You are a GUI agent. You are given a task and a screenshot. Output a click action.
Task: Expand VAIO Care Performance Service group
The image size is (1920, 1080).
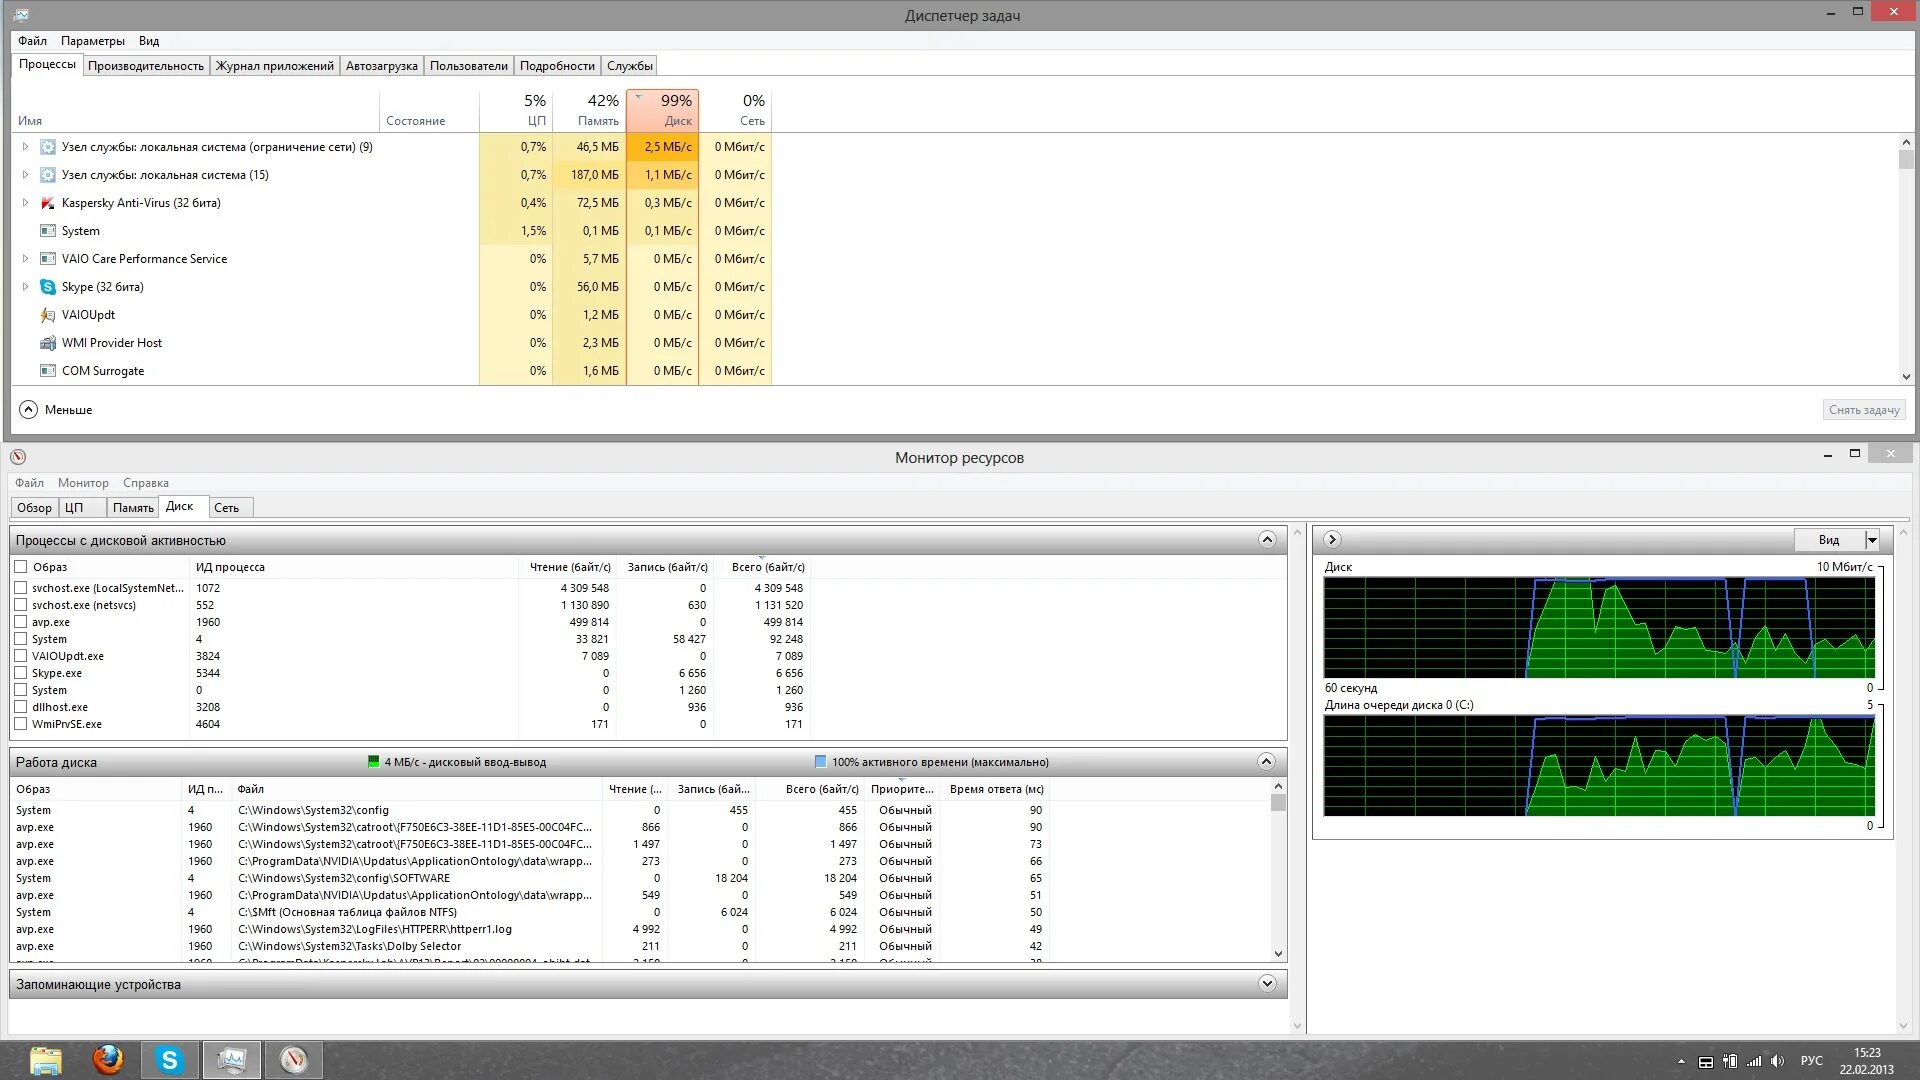pyautogui.click(x=25, y=259)
